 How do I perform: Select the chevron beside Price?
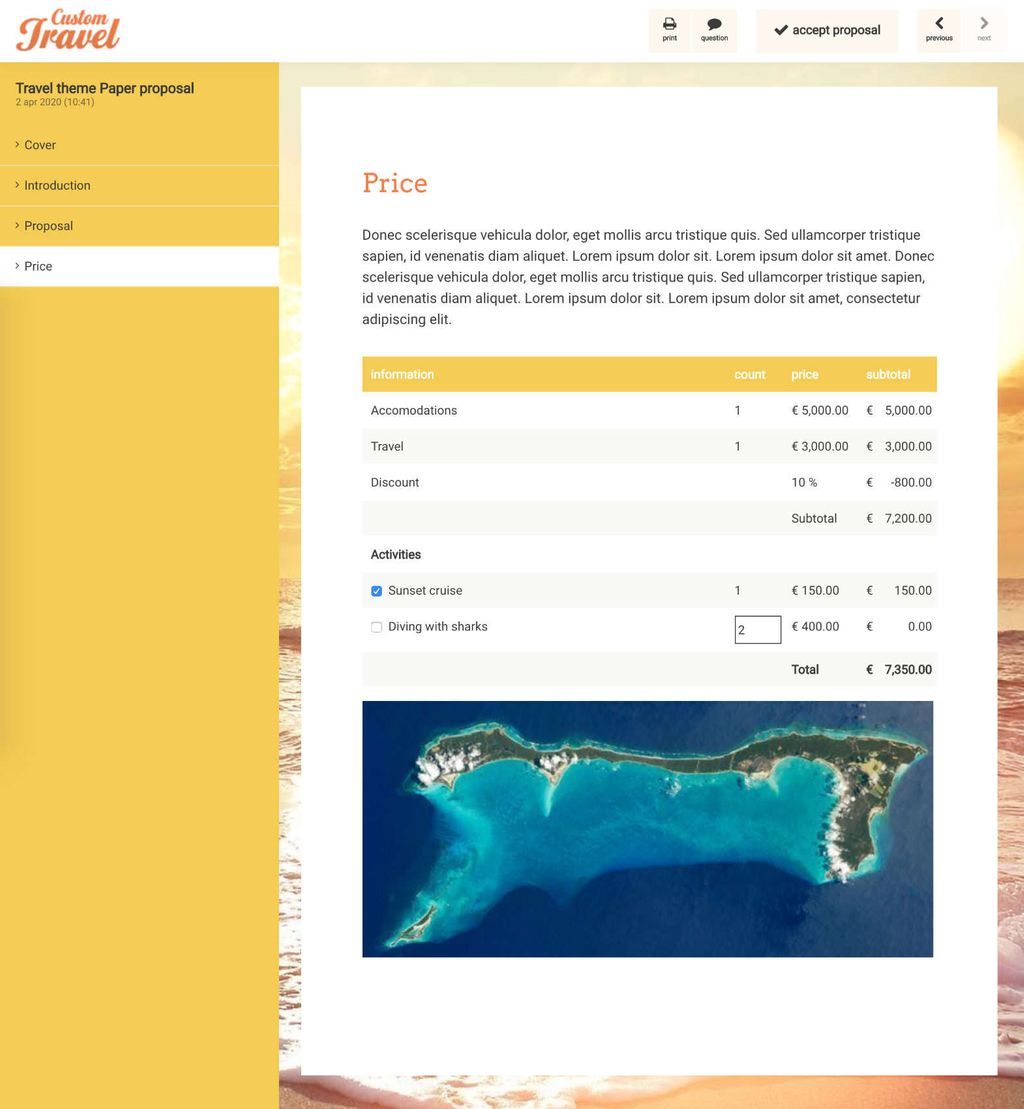pos(16,265)
